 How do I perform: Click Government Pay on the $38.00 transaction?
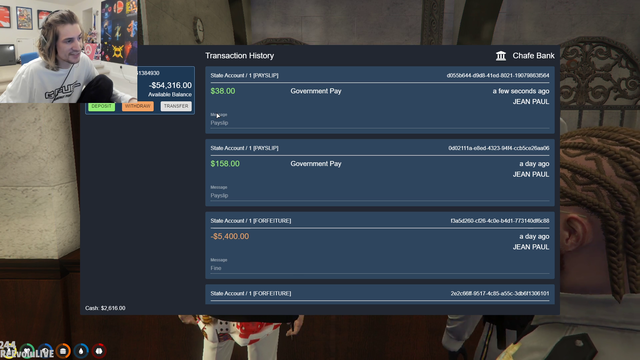point(316,91)
